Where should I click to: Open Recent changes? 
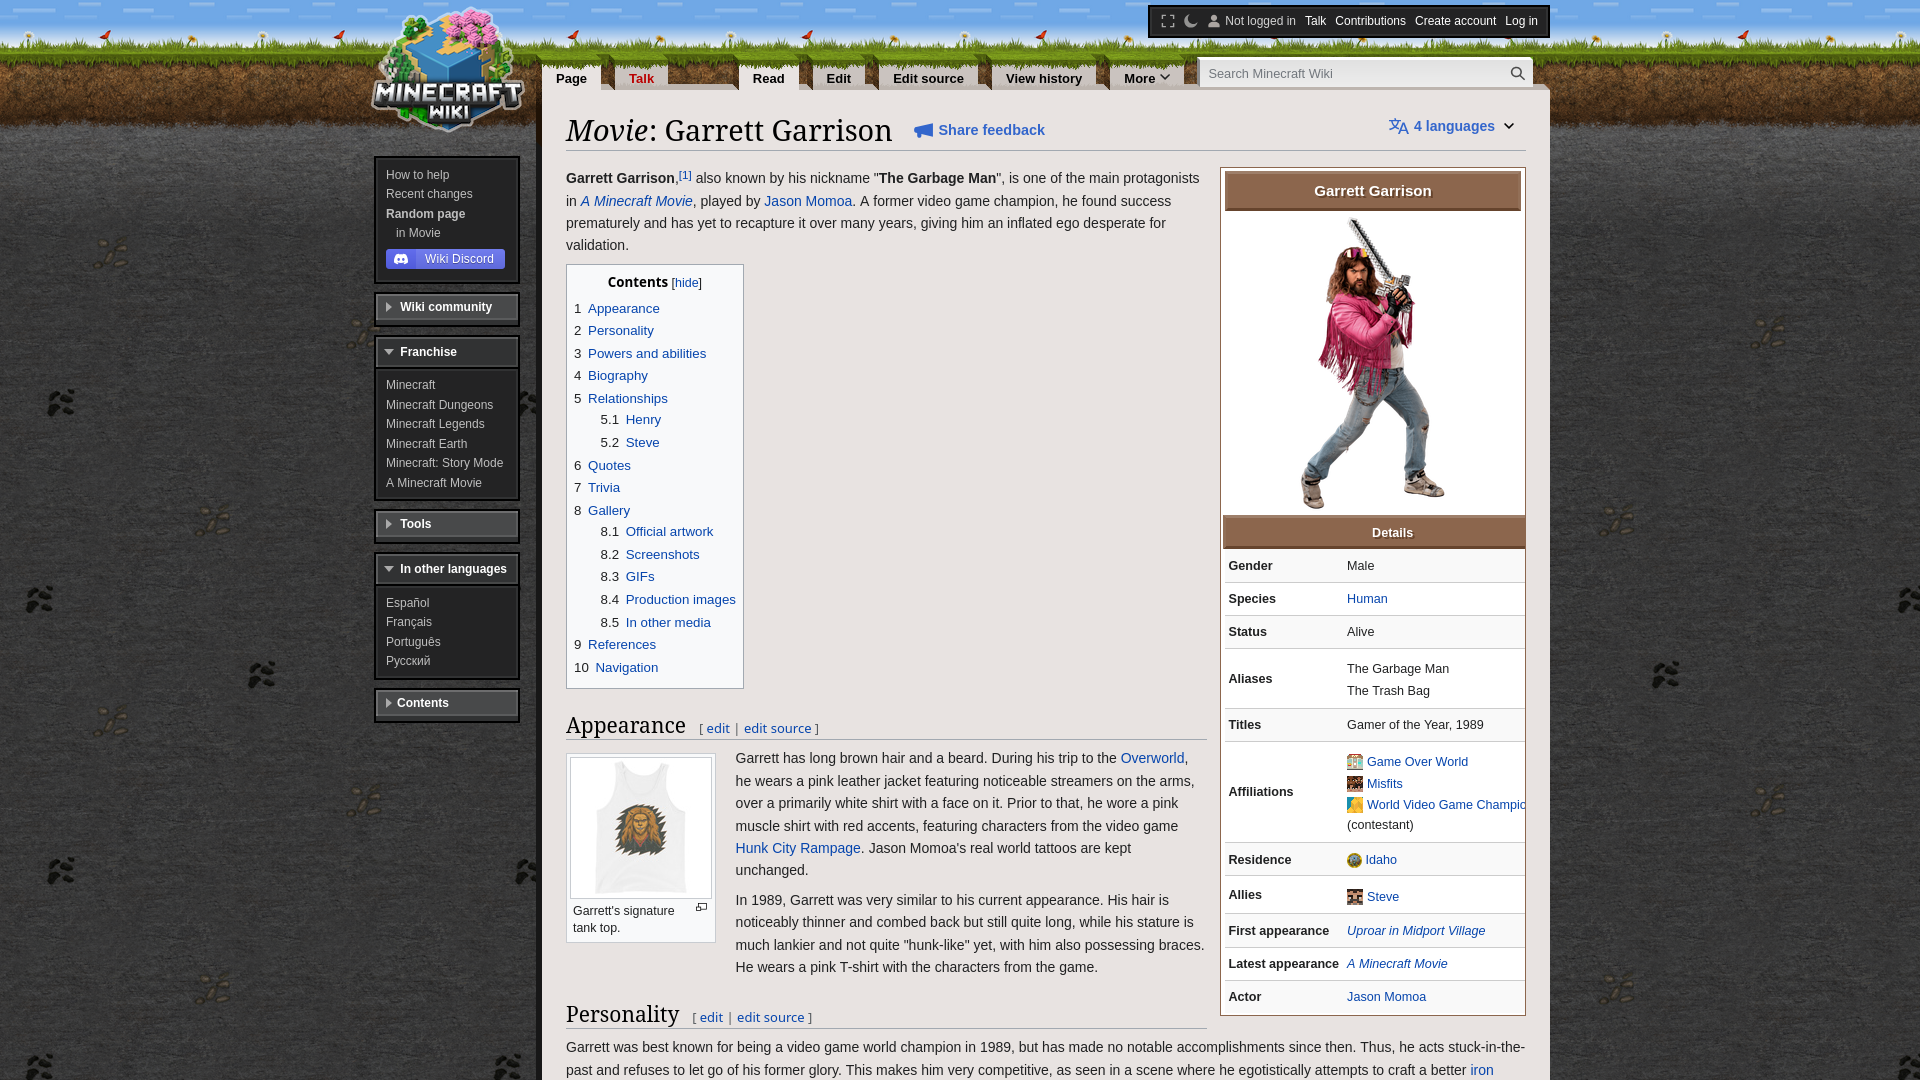click(429, 194)
